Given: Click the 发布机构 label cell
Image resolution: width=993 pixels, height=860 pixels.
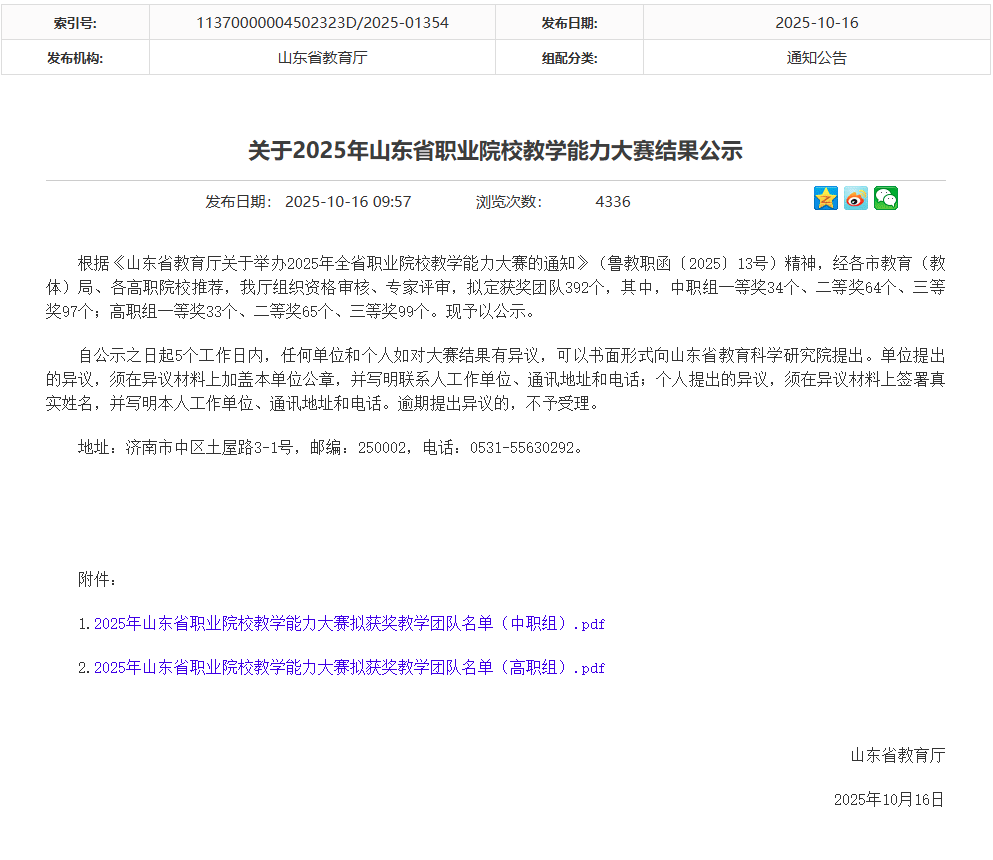Looking at the screenshot, I should (x=75, y=58).
